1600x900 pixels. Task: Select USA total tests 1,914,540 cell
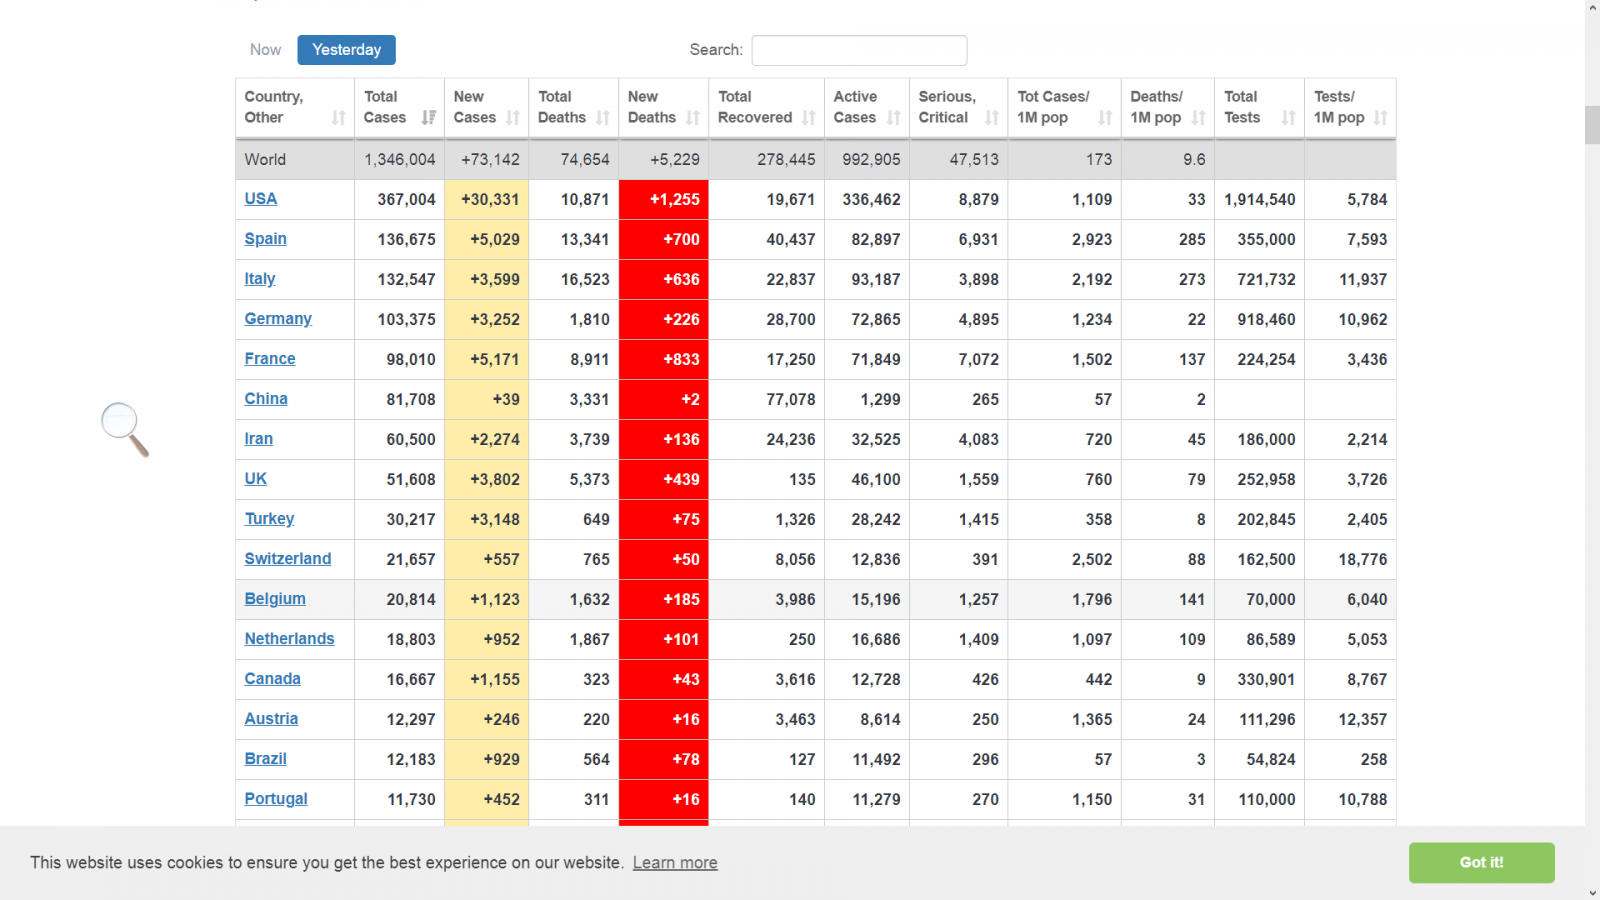coord(1260,200)
